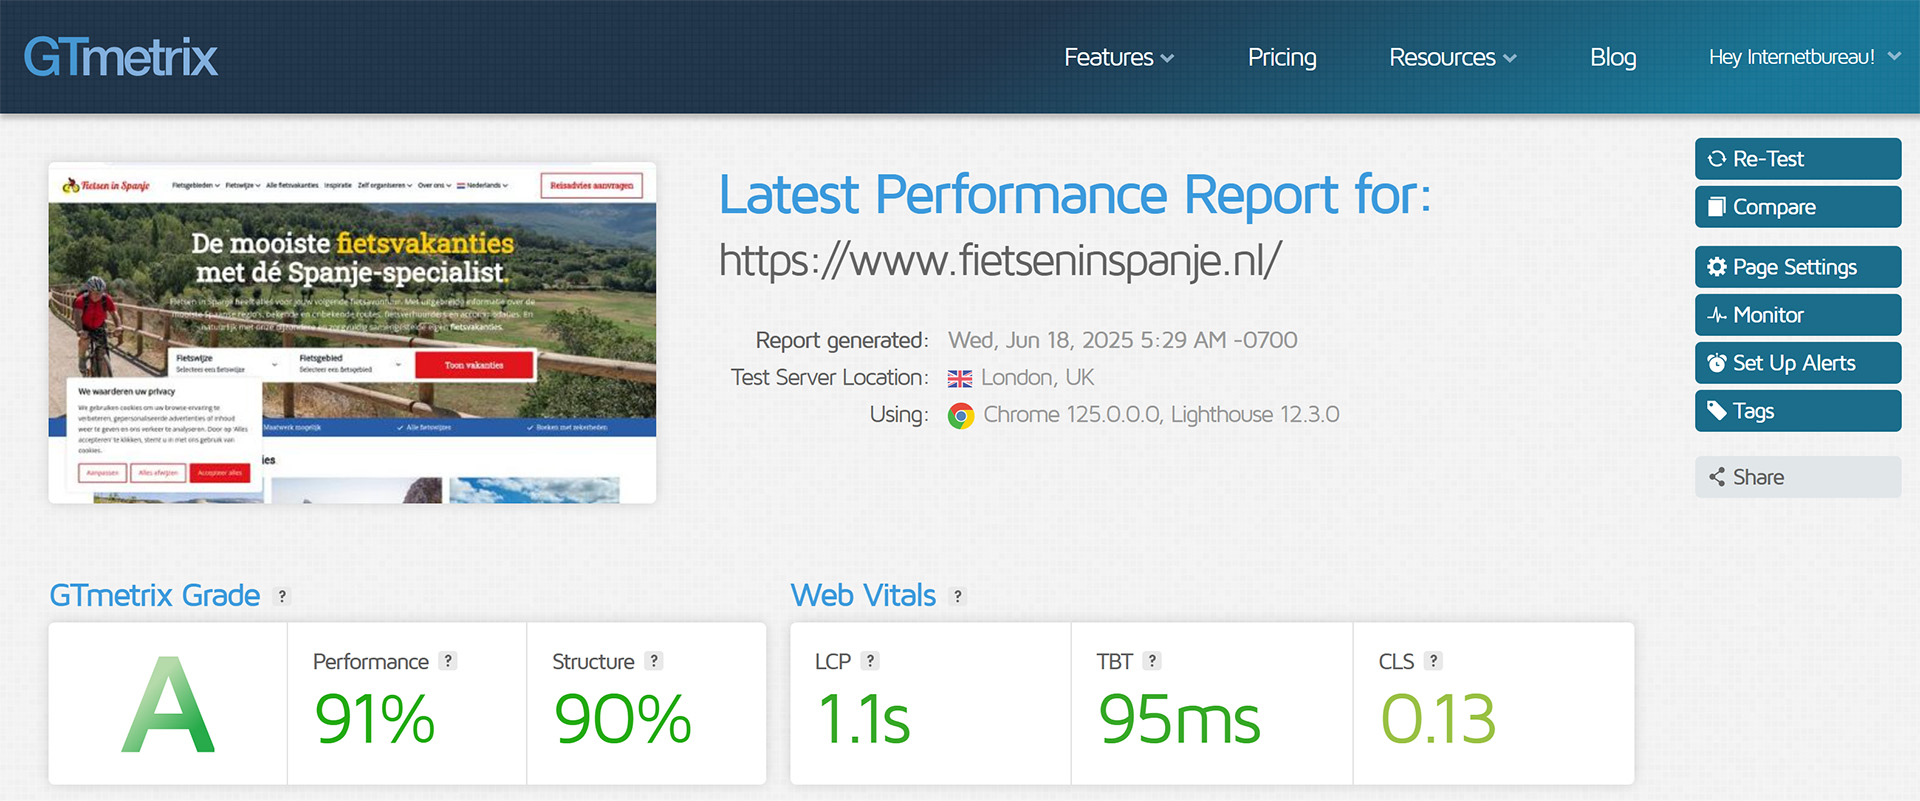The width and height of the screenshot is (1920, 801).
Task: Click the TBT 95ms value
Action: pos(1179,719)
